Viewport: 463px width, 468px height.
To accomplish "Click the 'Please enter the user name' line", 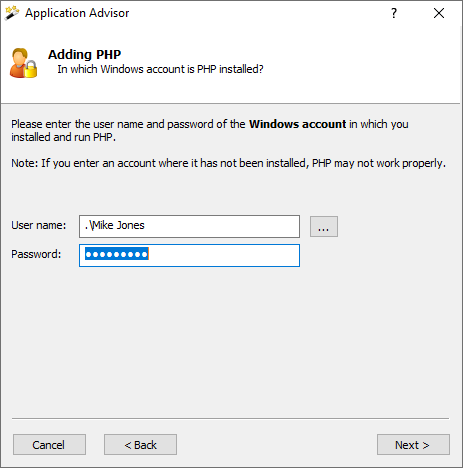I will (210, 124).
